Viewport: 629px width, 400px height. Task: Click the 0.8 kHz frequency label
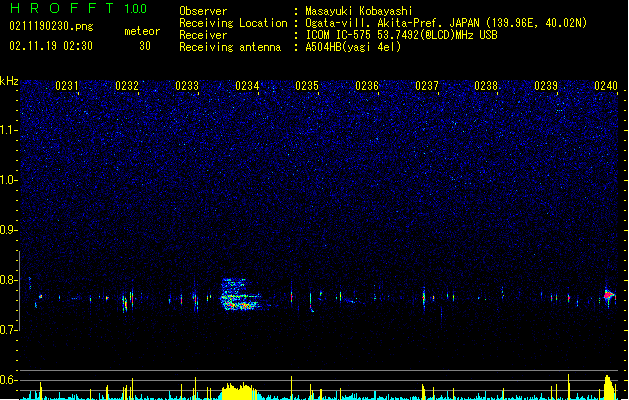(x=8, y=280)
